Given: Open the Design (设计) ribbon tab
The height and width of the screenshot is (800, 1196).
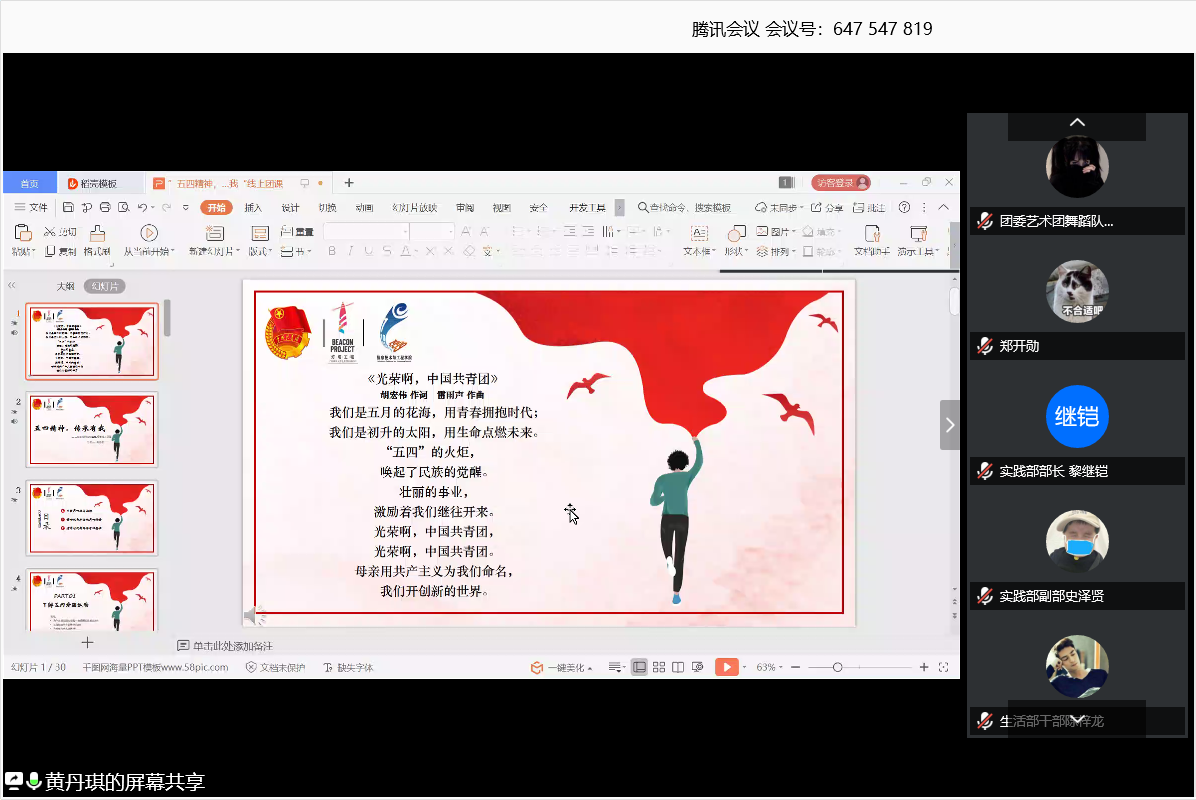Looking at the screenshot, I should (x=290, y=208).
